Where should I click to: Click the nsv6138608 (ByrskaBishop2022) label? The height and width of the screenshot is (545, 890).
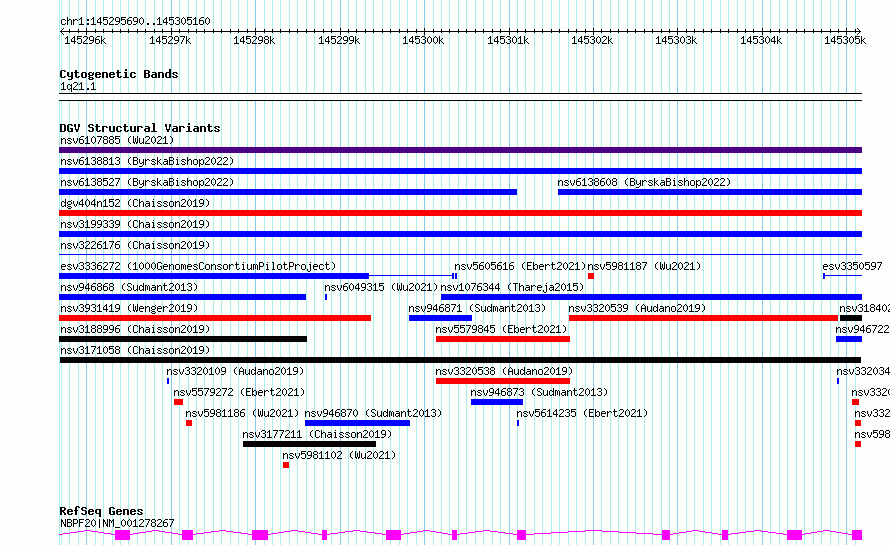pos(644,182)
